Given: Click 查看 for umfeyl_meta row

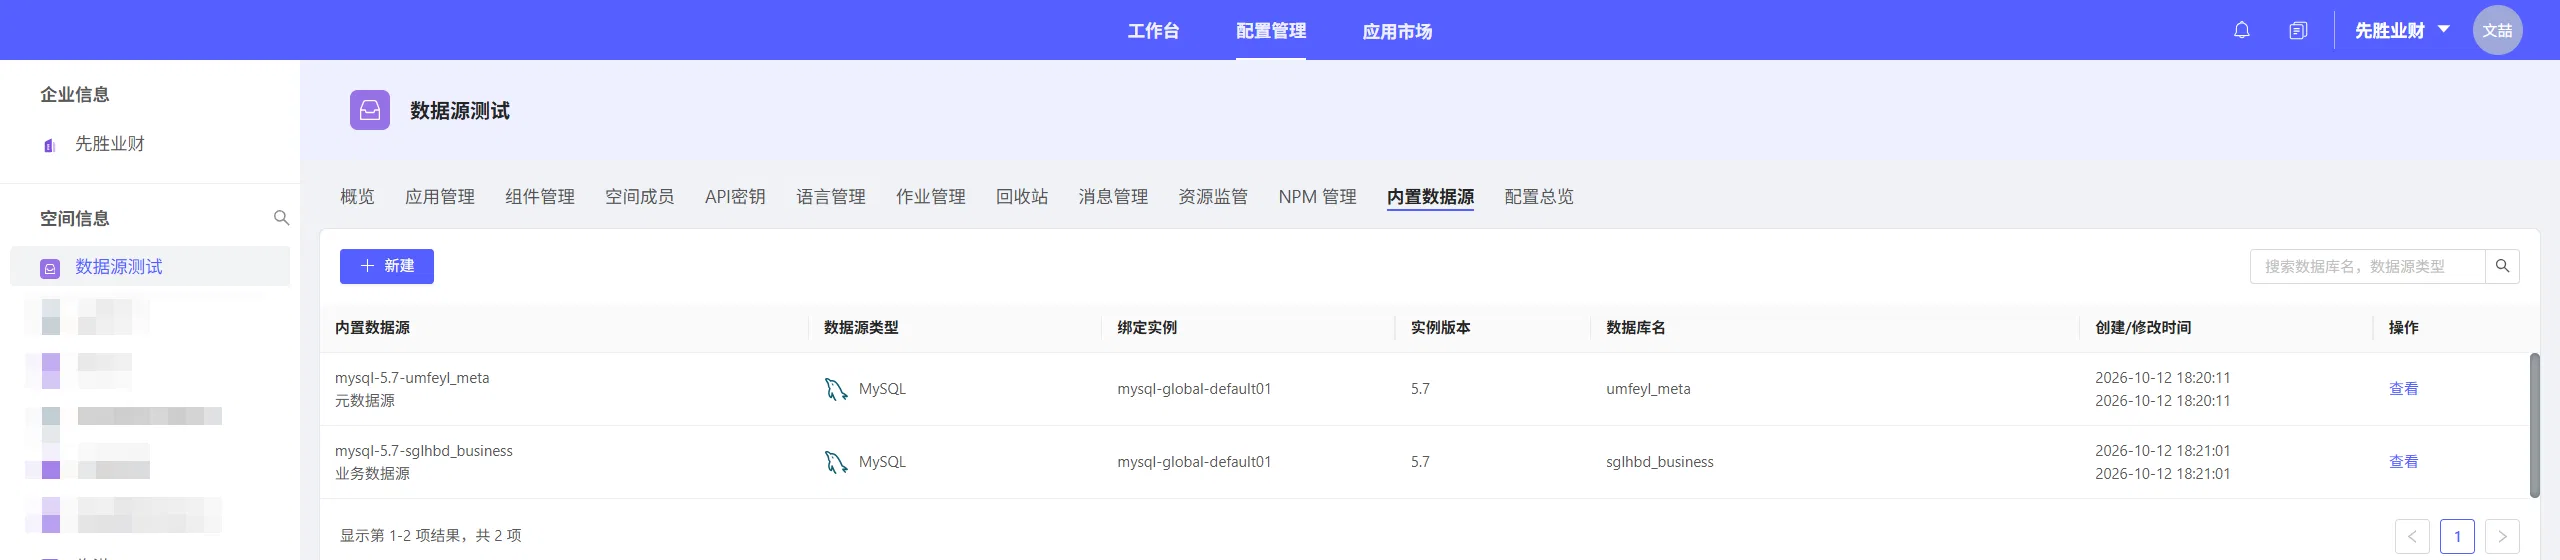Looking at the screenshot, I should click(2403, 389).
